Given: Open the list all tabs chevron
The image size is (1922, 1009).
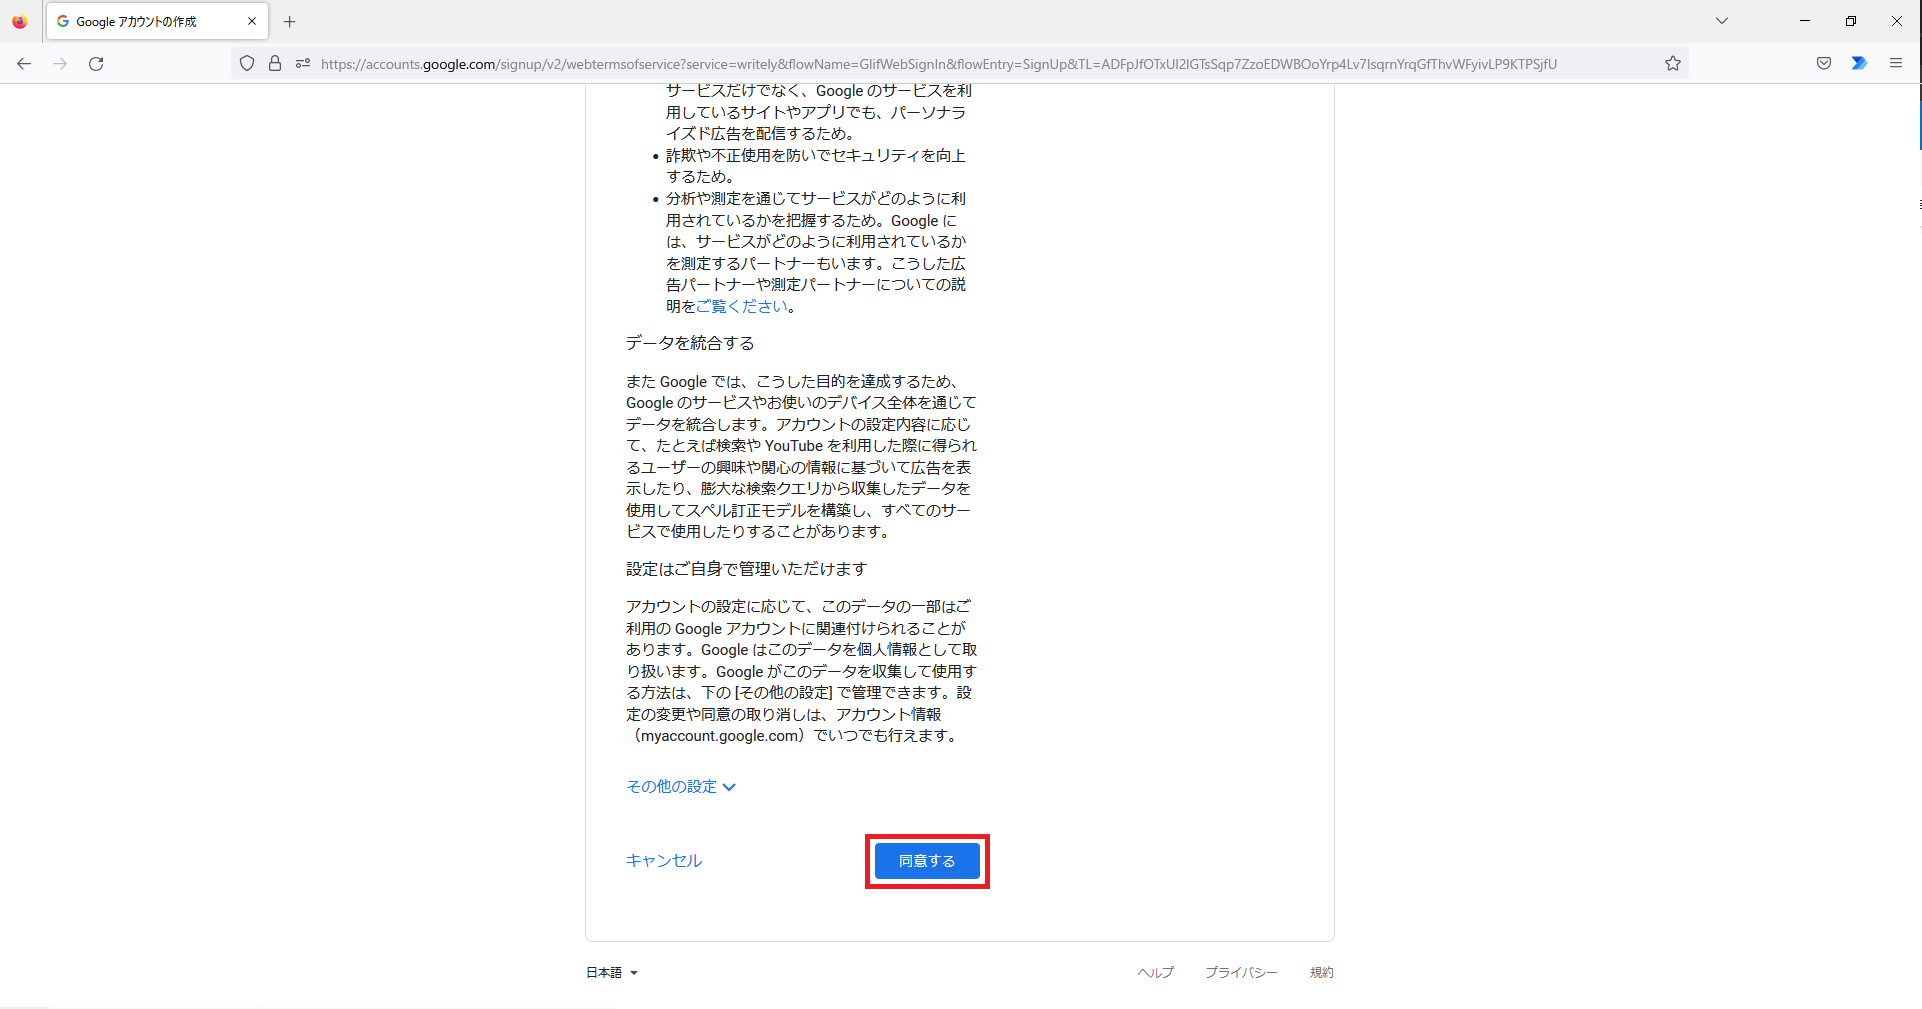Looking at the screenshot, I should [1722, 21].
